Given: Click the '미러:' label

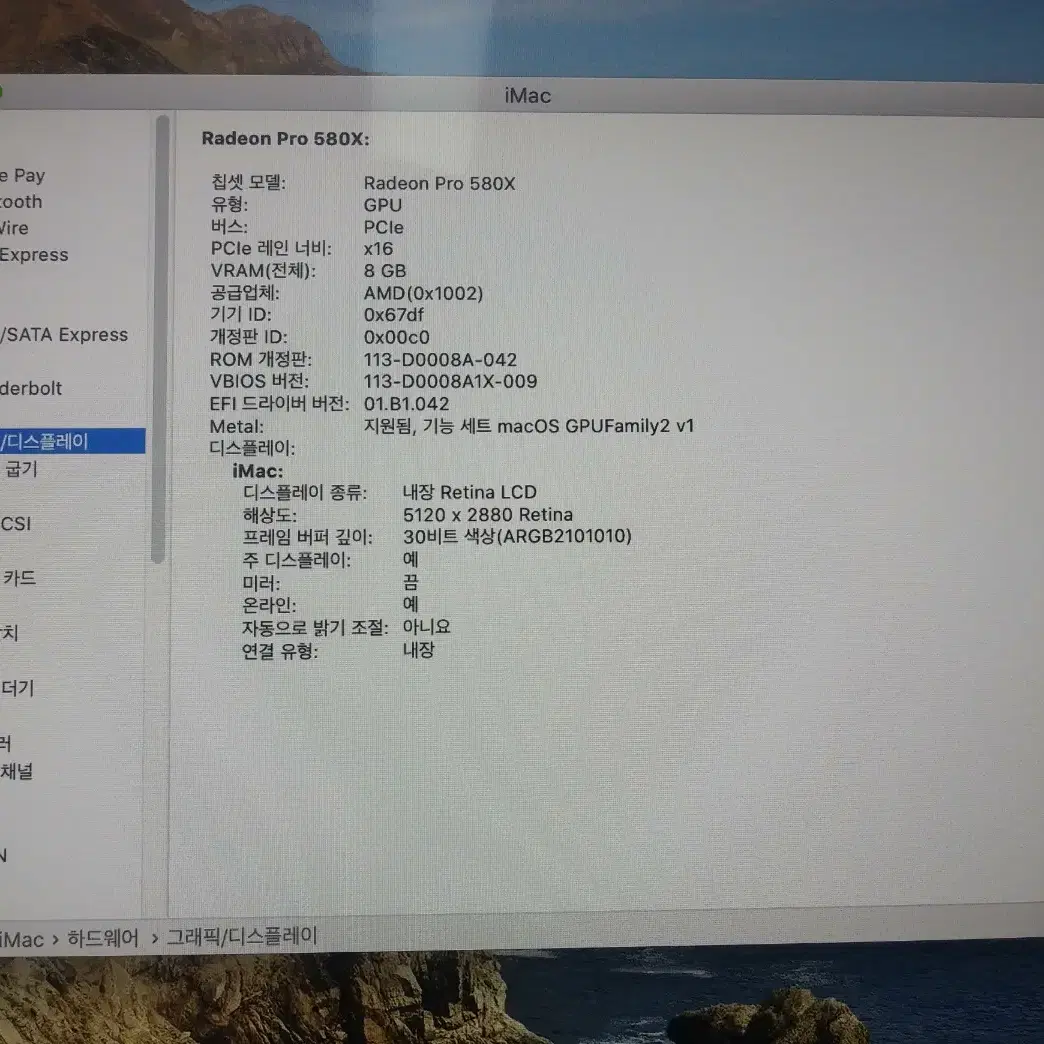Looking at the screenshot, I should (261, 583).
